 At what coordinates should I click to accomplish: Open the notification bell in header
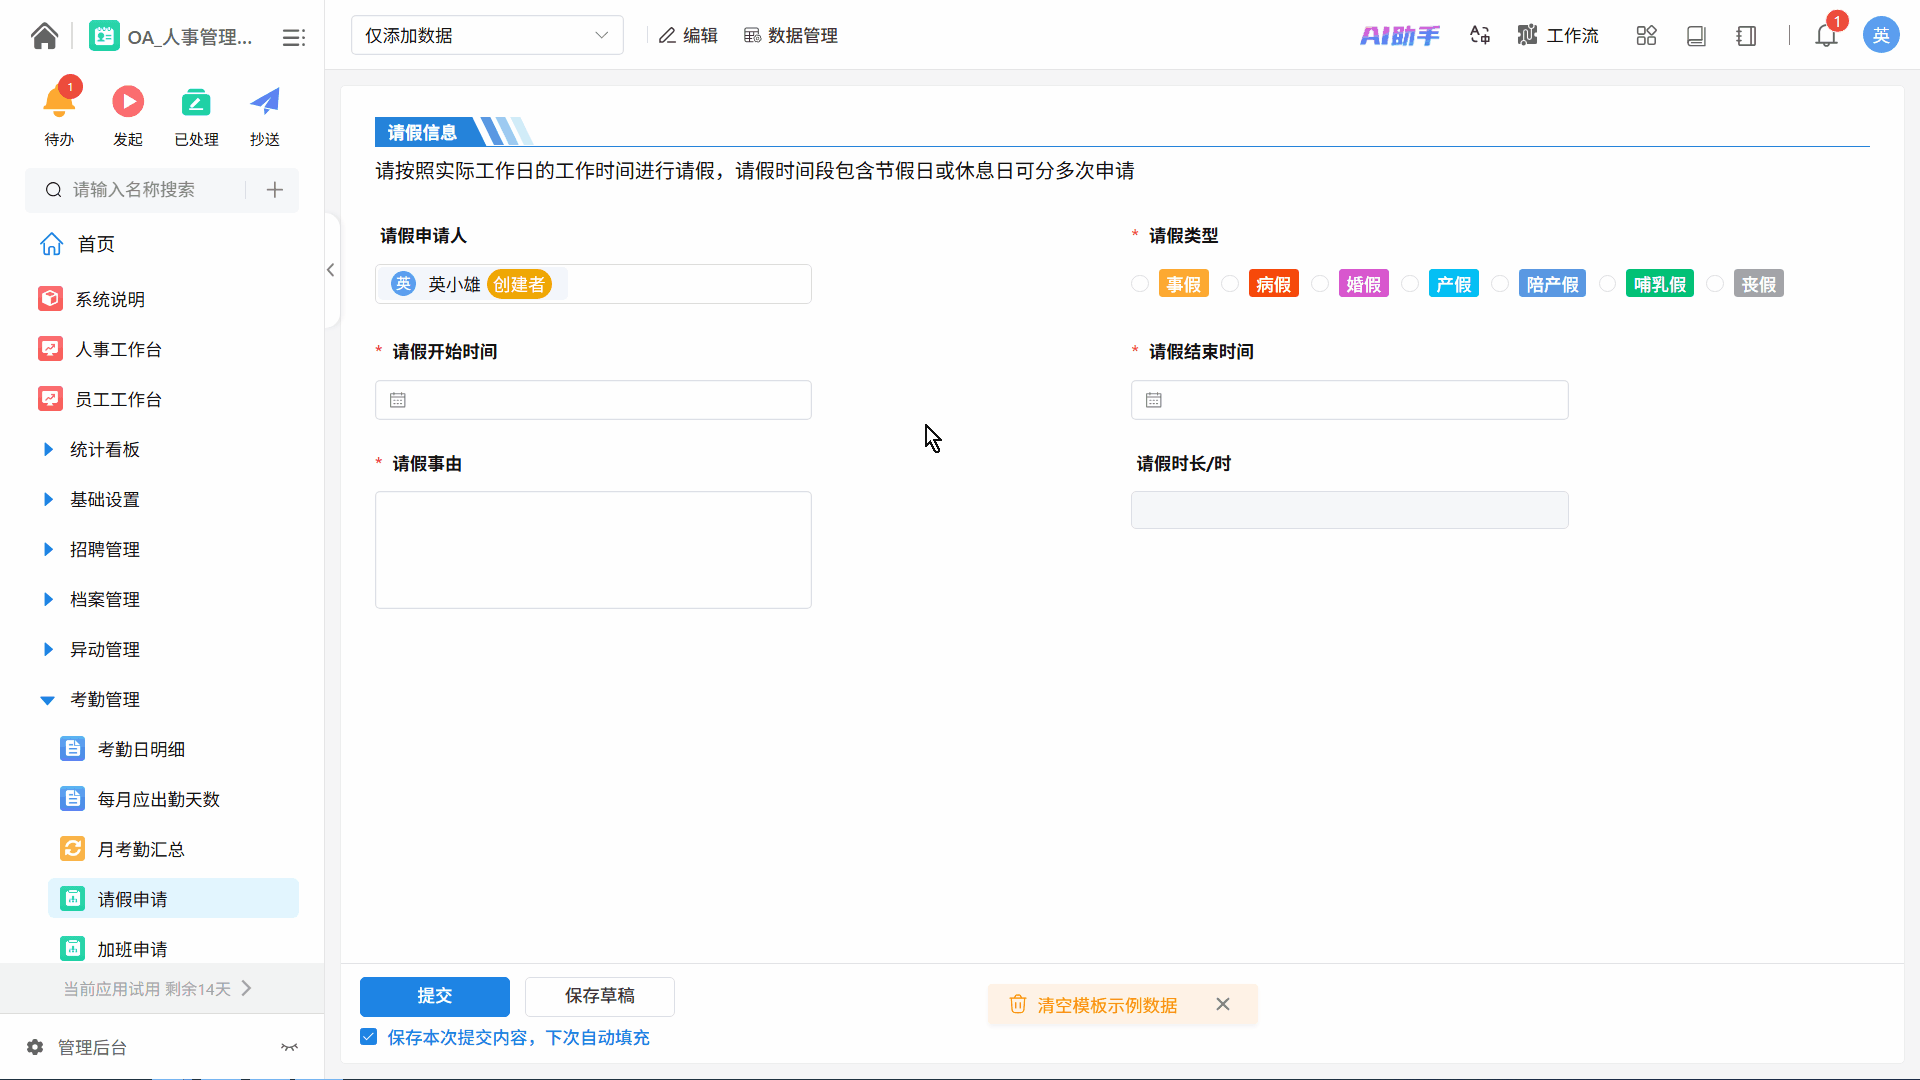tap(1826, 36)
